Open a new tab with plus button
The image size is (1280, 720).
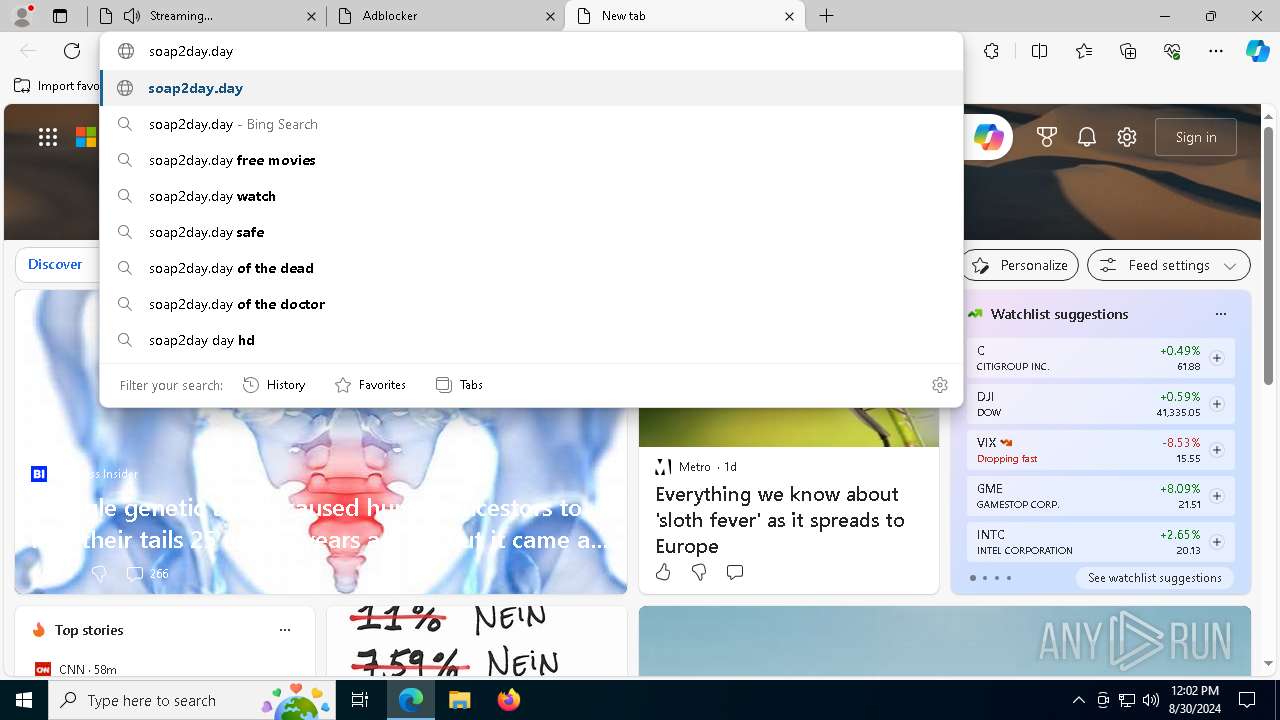(826, 16)
